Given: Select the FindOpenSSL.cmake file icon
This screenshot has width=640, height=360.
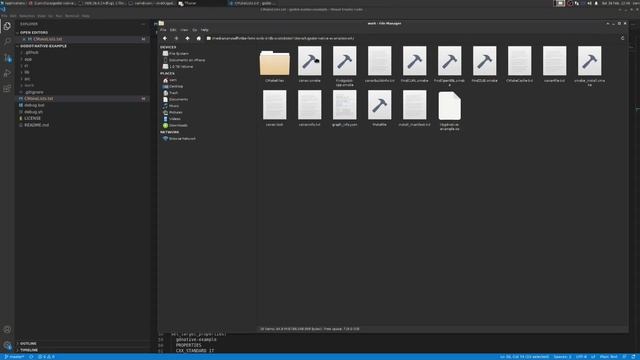Looking at the screenshot, I should 449,61.
